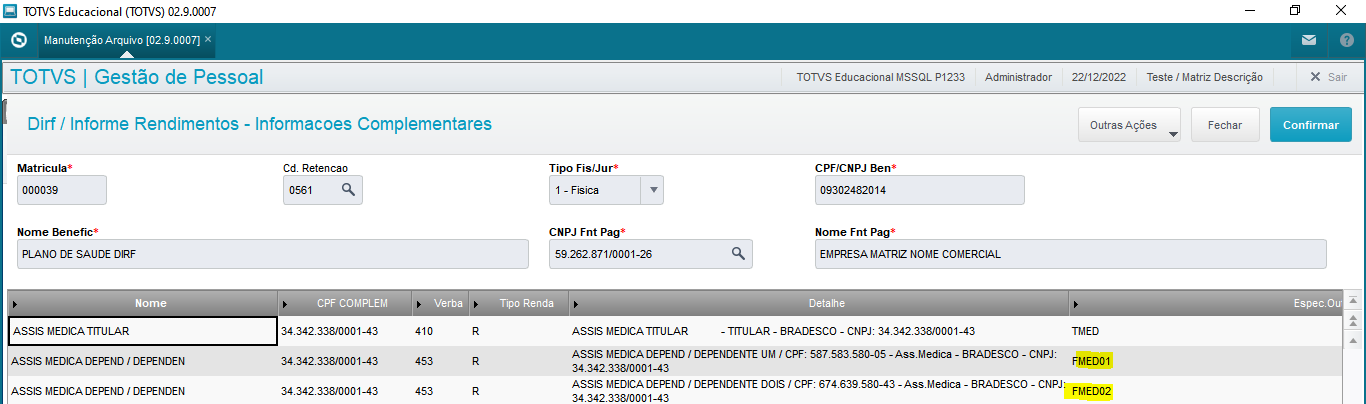The width and height of the screenshot is (1366, 404).
Task: Close the Manutenção Arquivo tab
Action: [208, 40]
